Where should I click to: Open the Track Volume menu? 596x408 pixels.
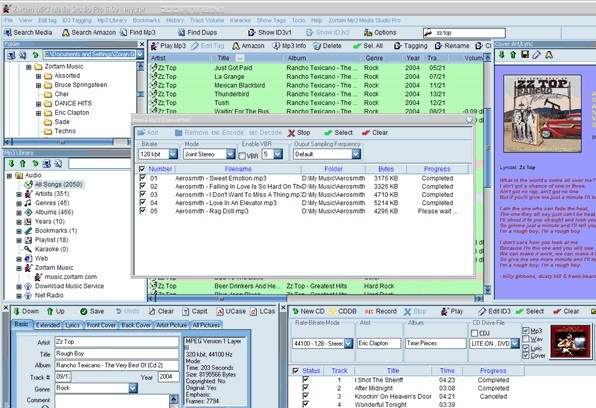coord(207,20)
